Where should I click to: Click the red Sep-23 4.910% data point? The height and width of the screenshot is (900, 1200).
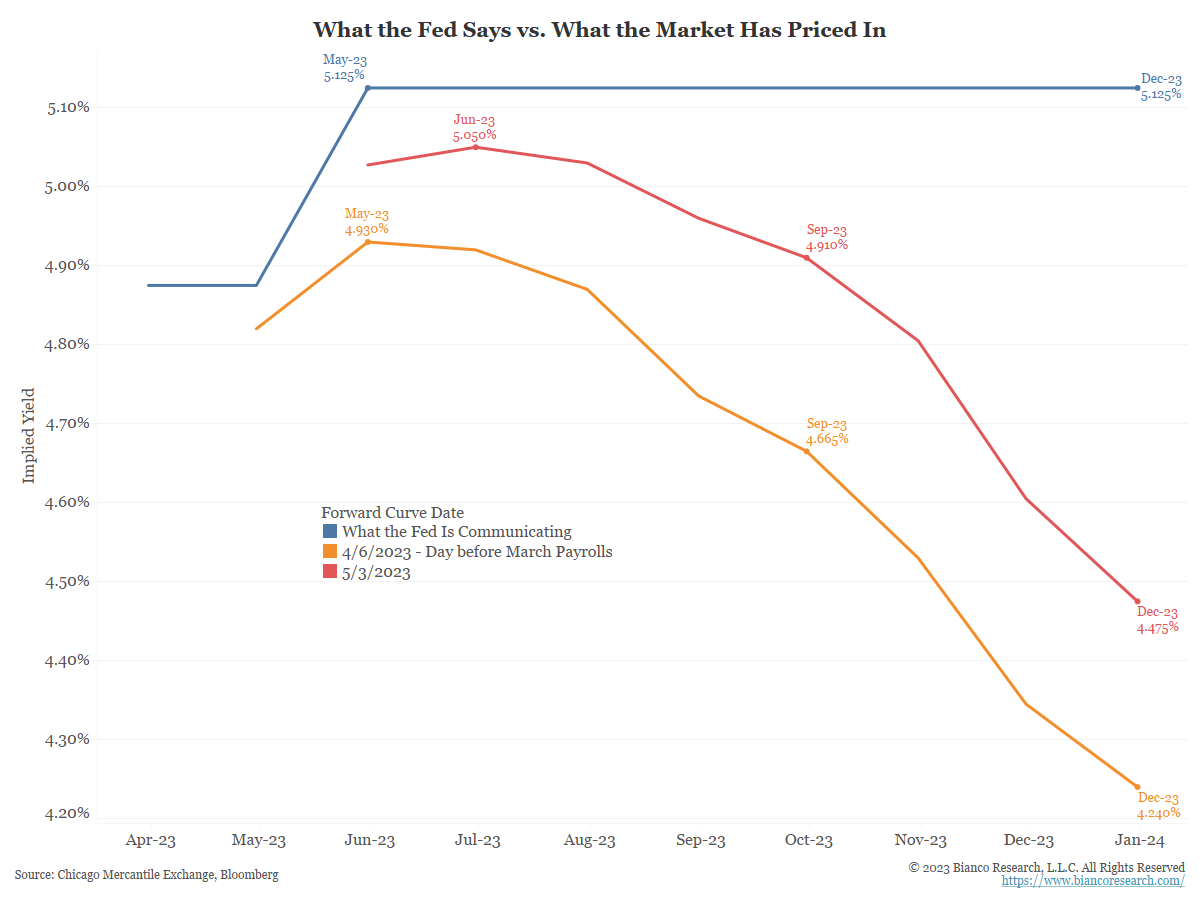click(806, 258)
